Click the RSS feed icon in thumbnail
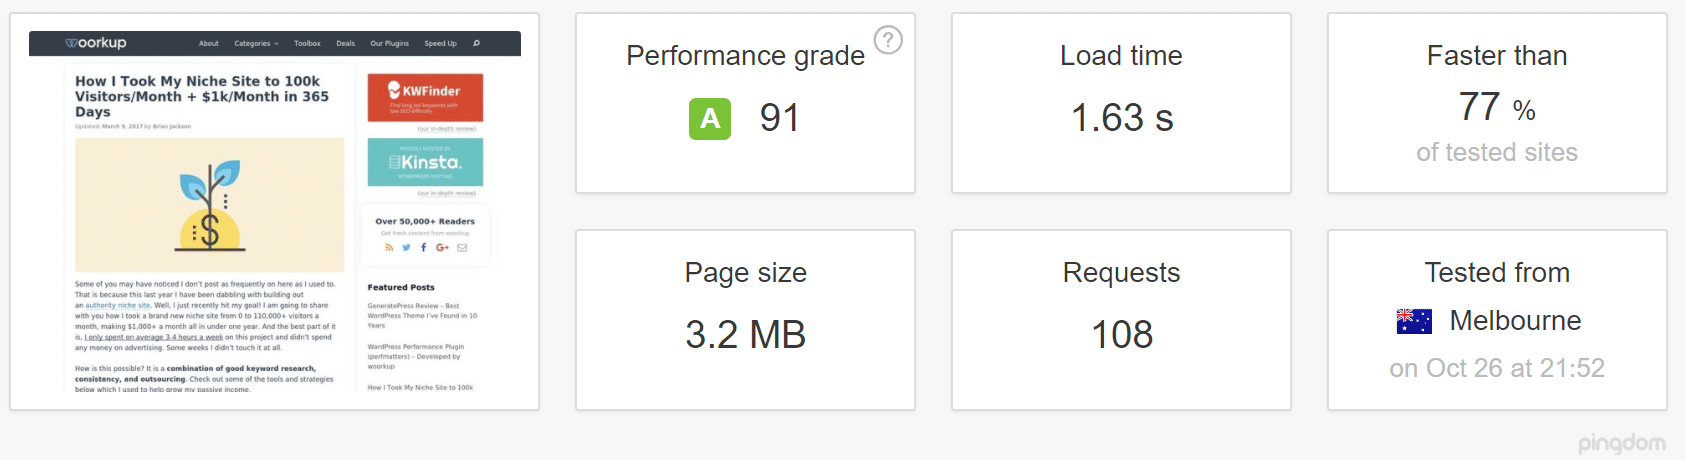Screen dimensions: 1685x460 389,247
